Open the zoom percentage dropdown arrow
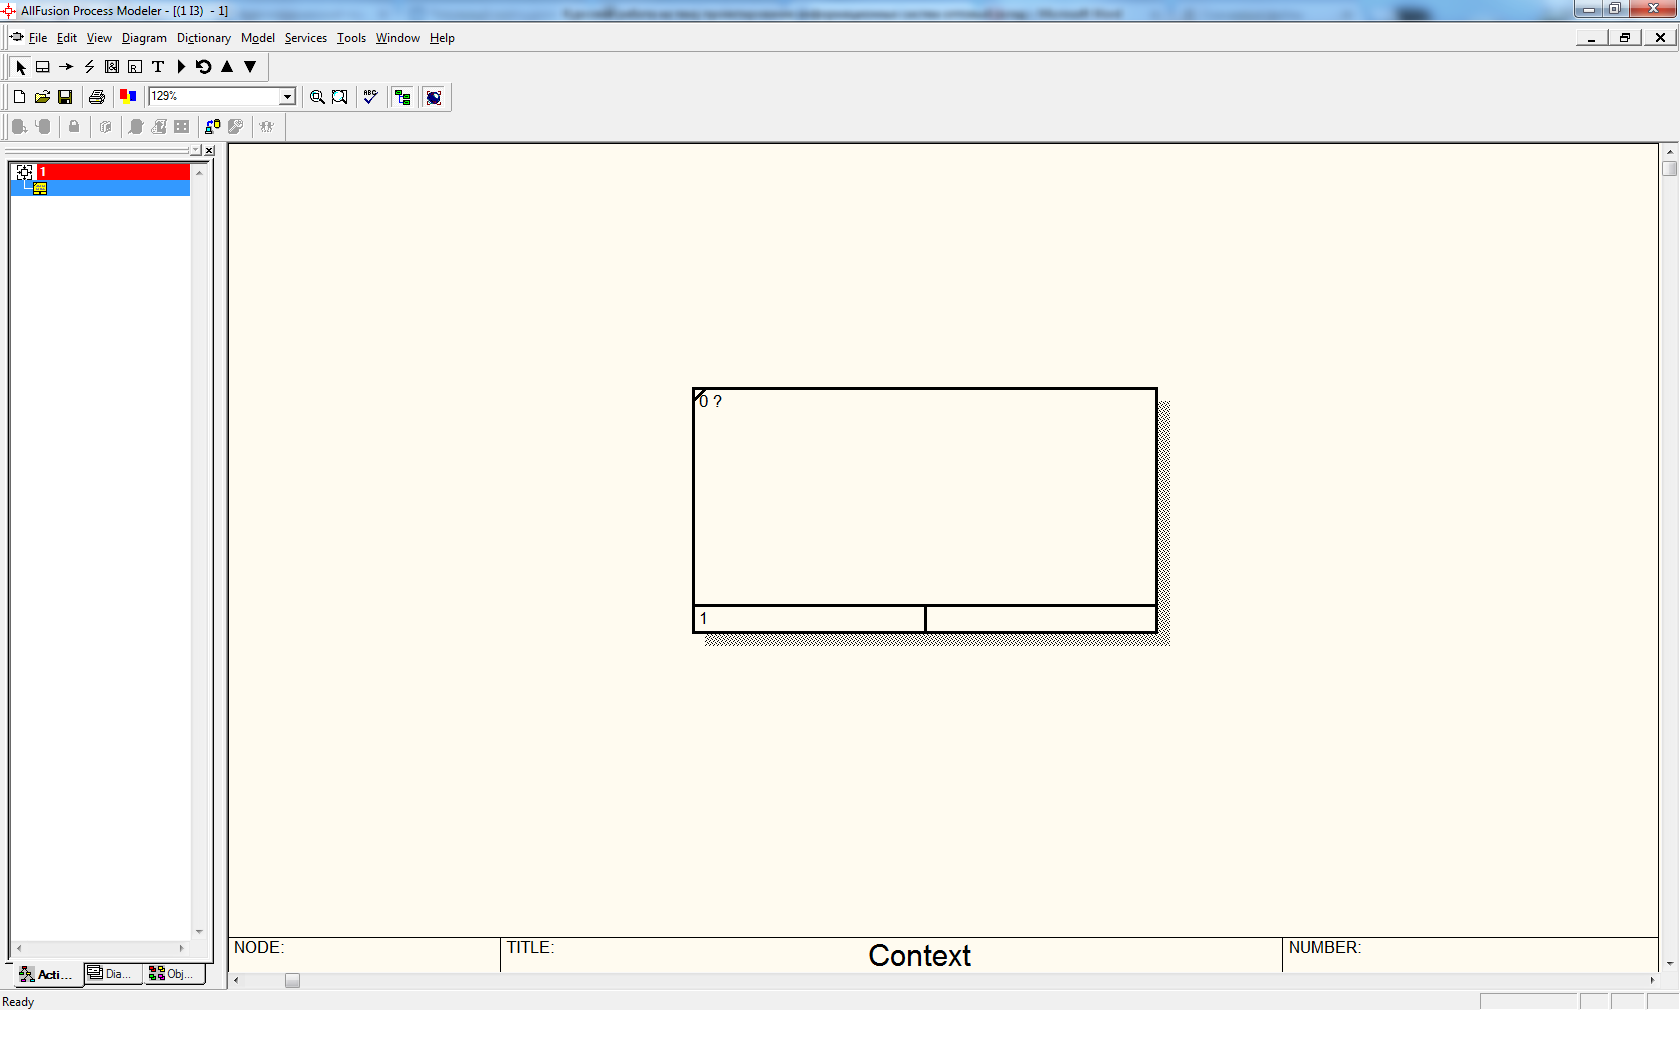 pos(287,97)
